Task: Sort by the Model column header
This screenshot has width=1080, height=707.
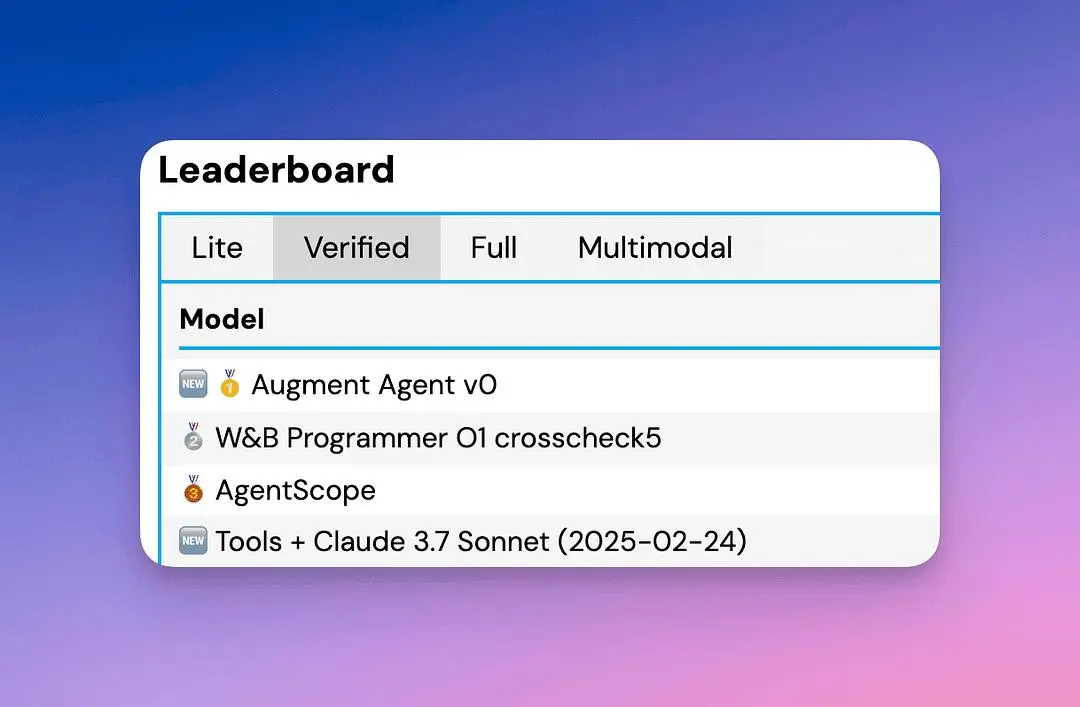Action: coord(222,319)
